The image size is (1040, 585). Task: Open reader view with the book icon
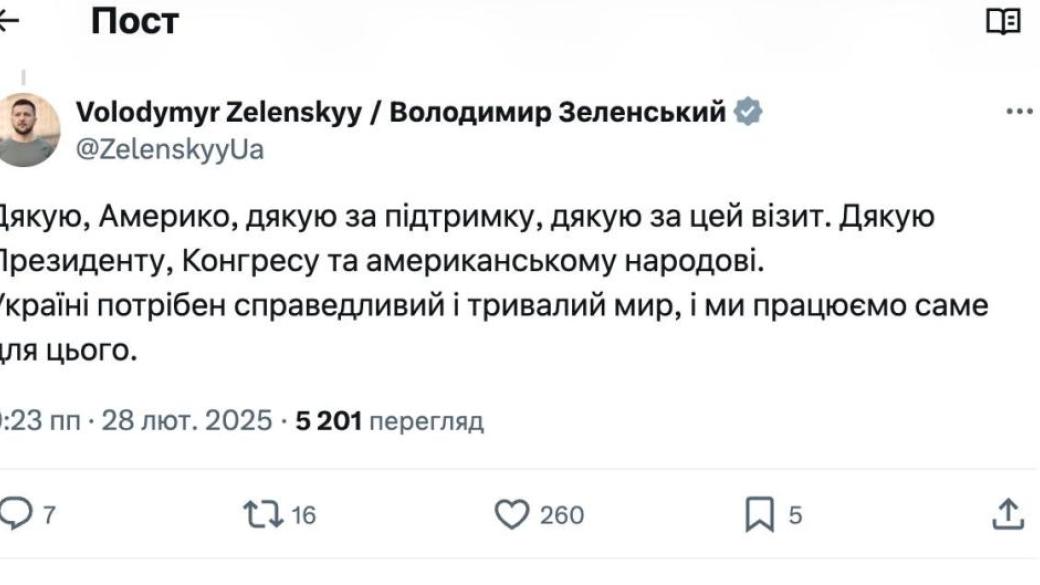pyautogui.click(x=1003, y=21)
